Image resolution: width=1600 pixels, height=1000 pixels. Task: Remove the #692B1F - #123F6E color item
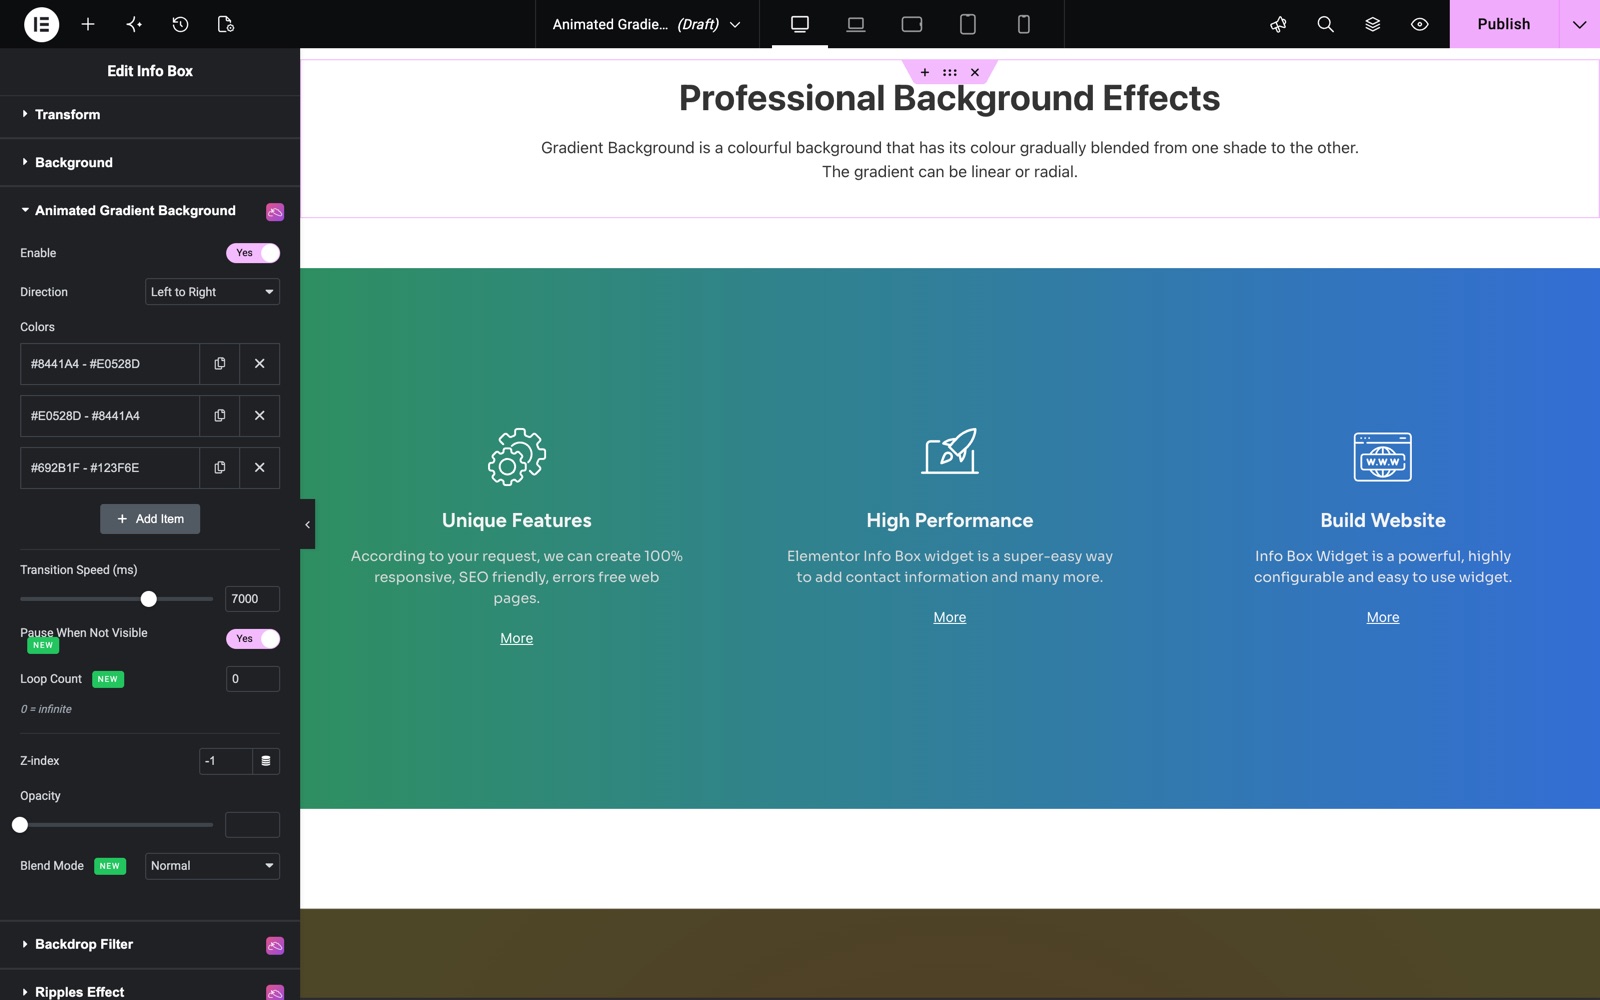click(260, 468)
